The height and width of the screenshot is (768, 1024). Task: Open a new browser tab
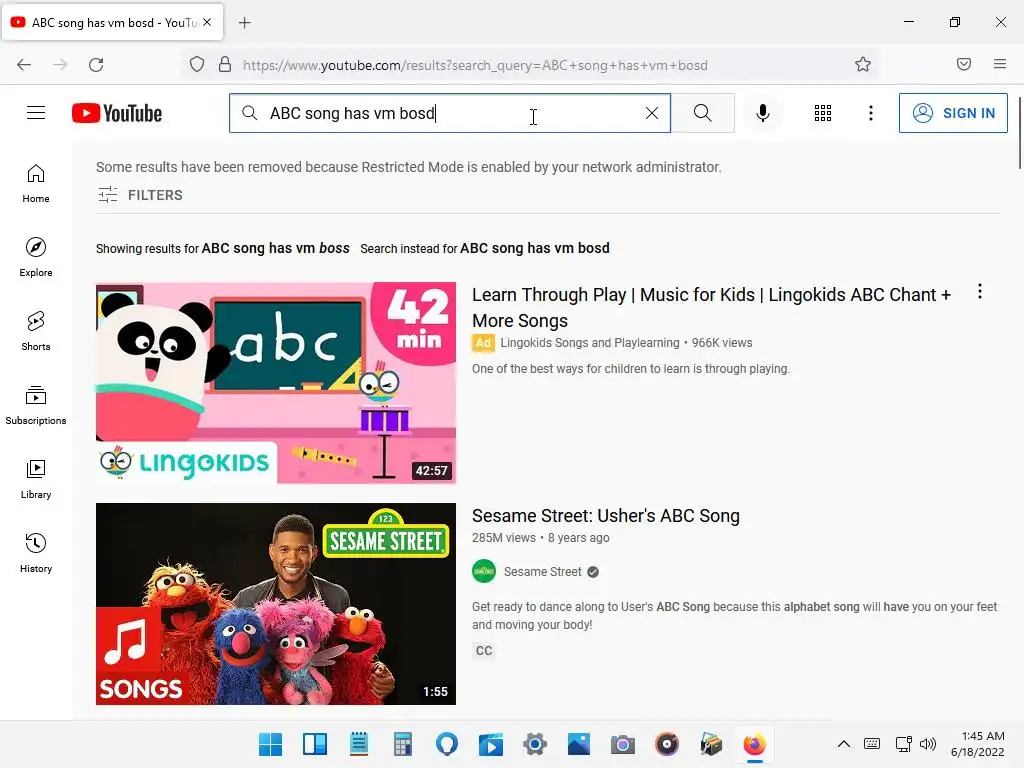[x=244, y=23]
